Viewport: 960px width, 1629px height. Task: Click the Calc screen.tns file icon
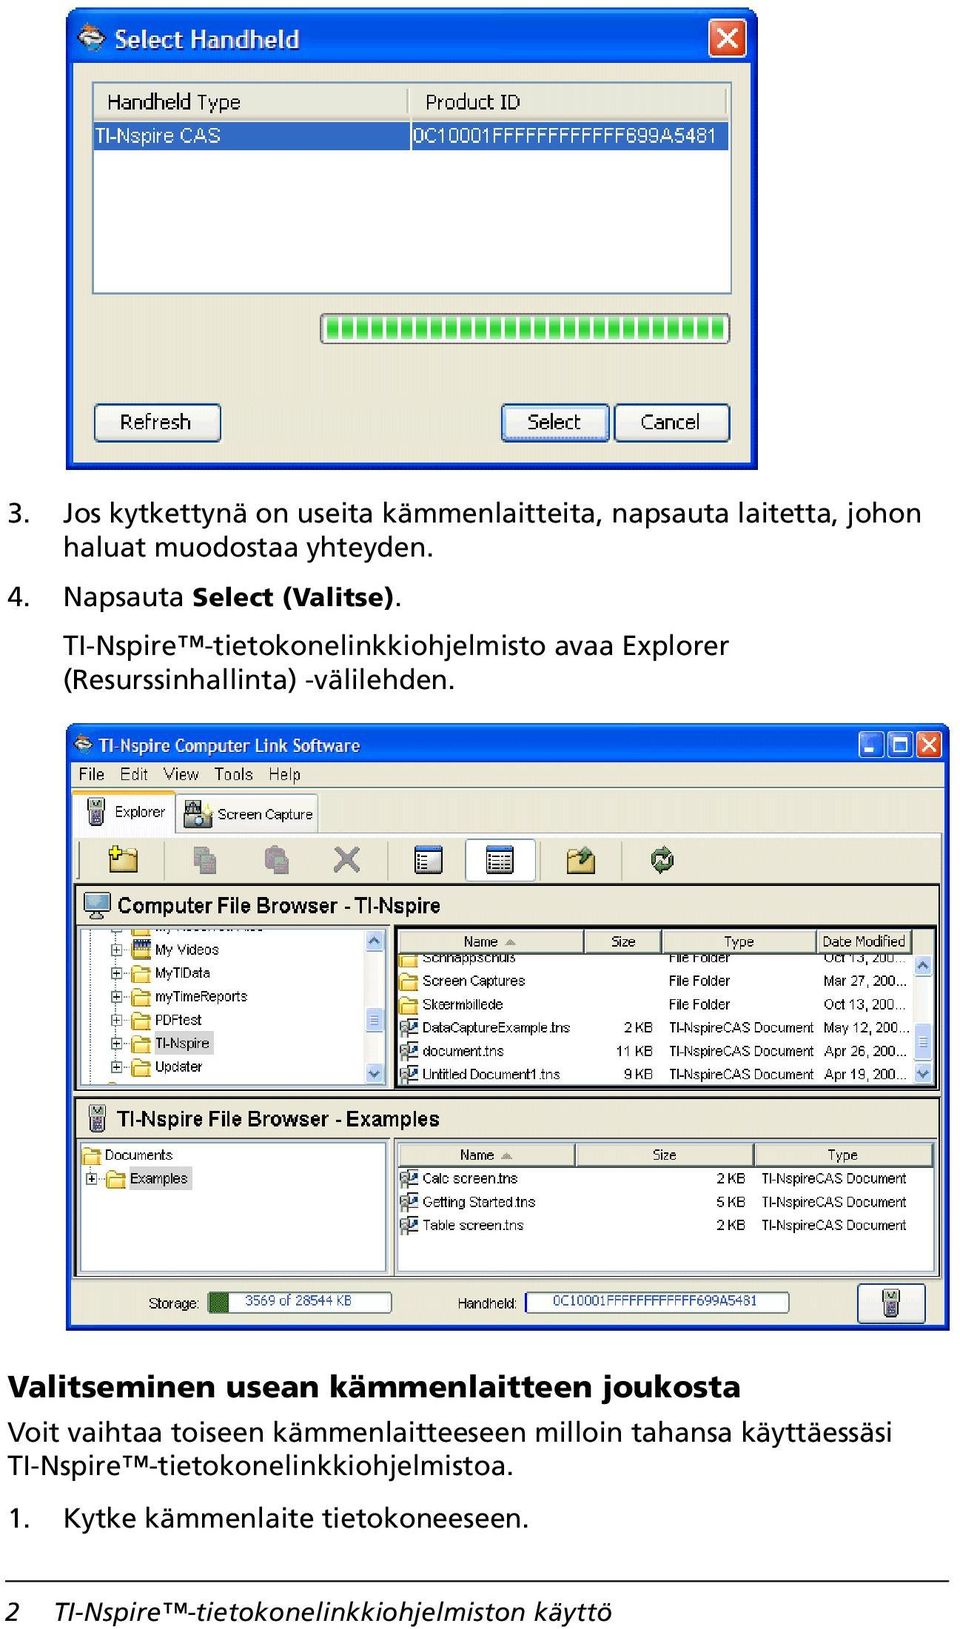coord(408,1179)
